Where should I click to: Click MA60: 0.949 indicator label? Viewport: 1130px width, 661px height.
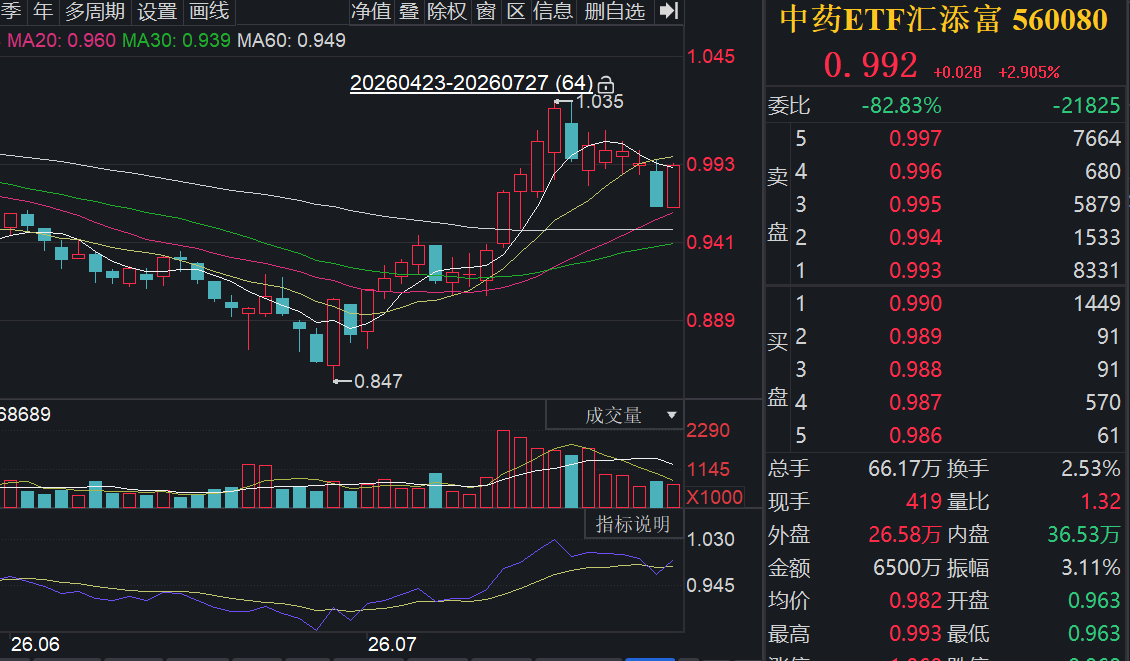point(291,40)
